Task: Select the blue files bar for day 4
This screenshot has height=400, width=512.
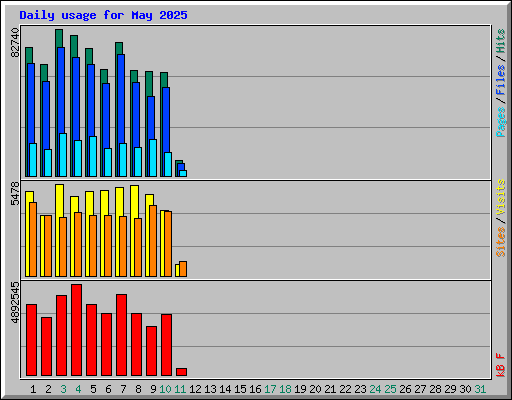Action: point(76,100)
